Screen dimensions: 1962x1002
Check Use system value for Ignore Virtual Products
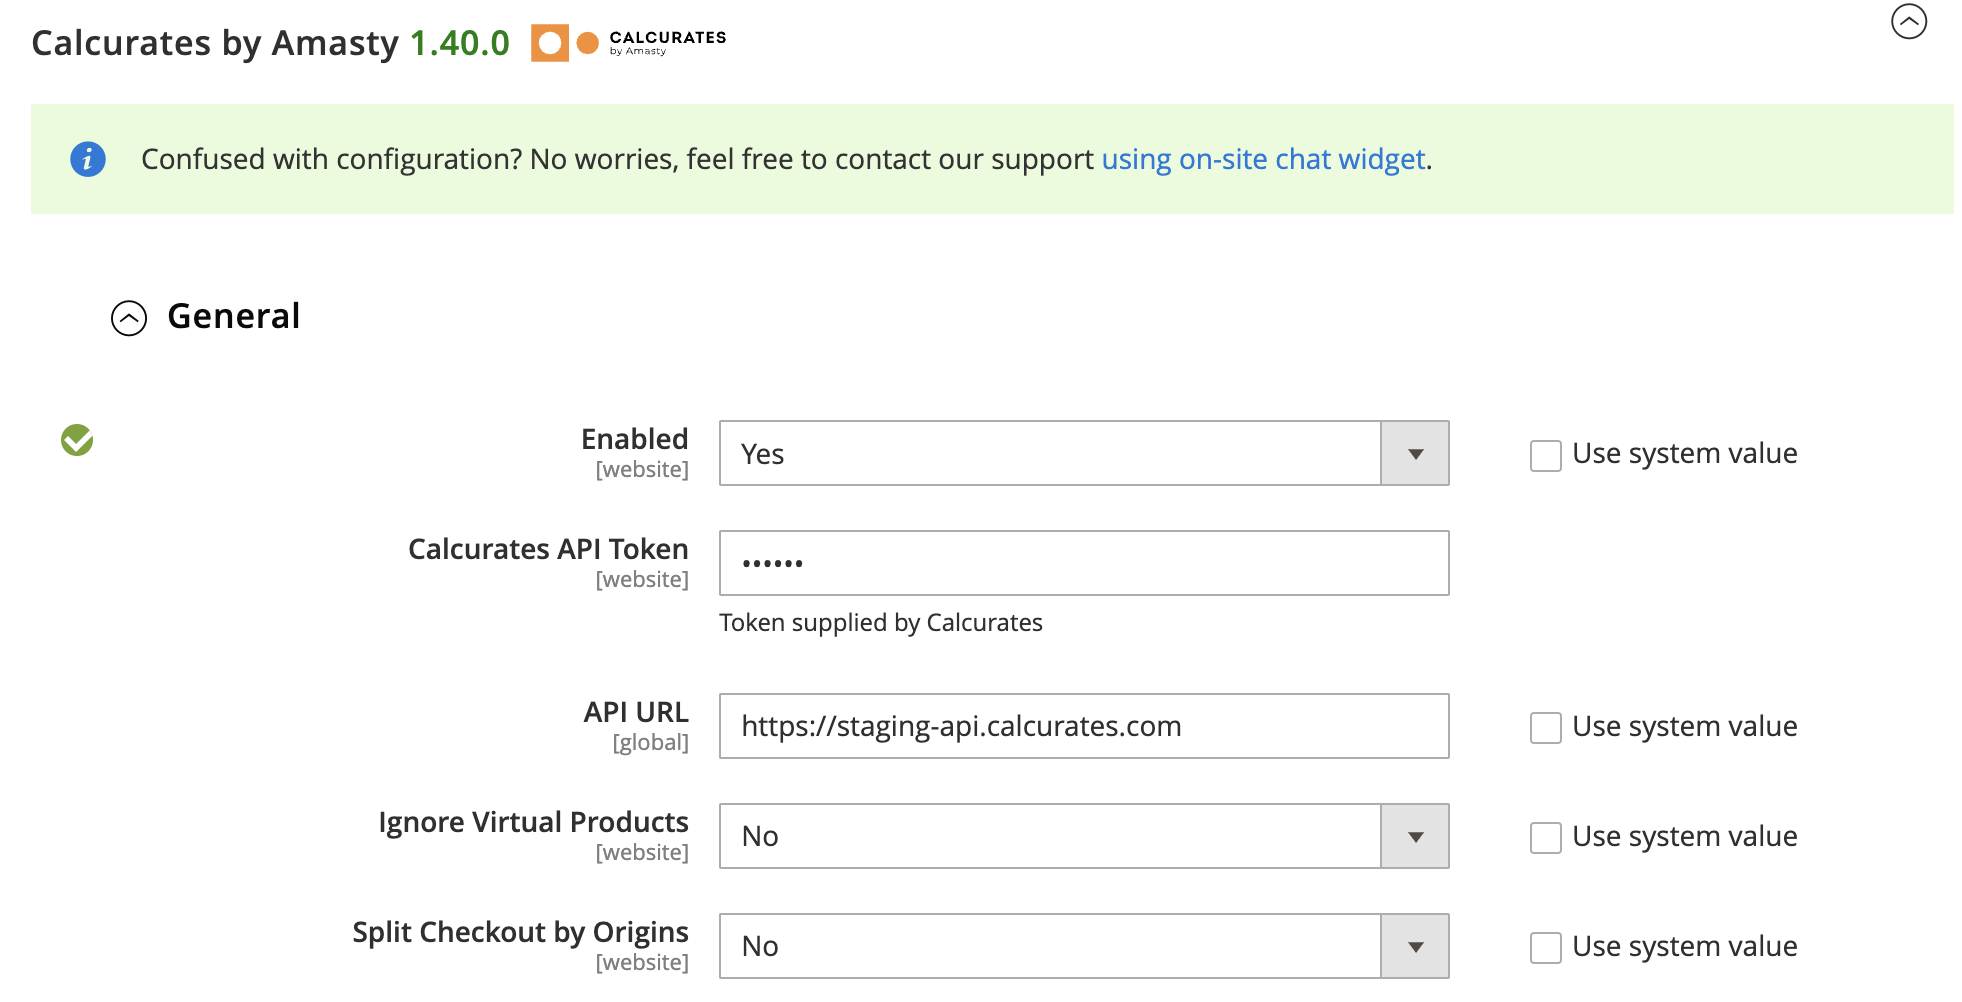pos(1546,837)
